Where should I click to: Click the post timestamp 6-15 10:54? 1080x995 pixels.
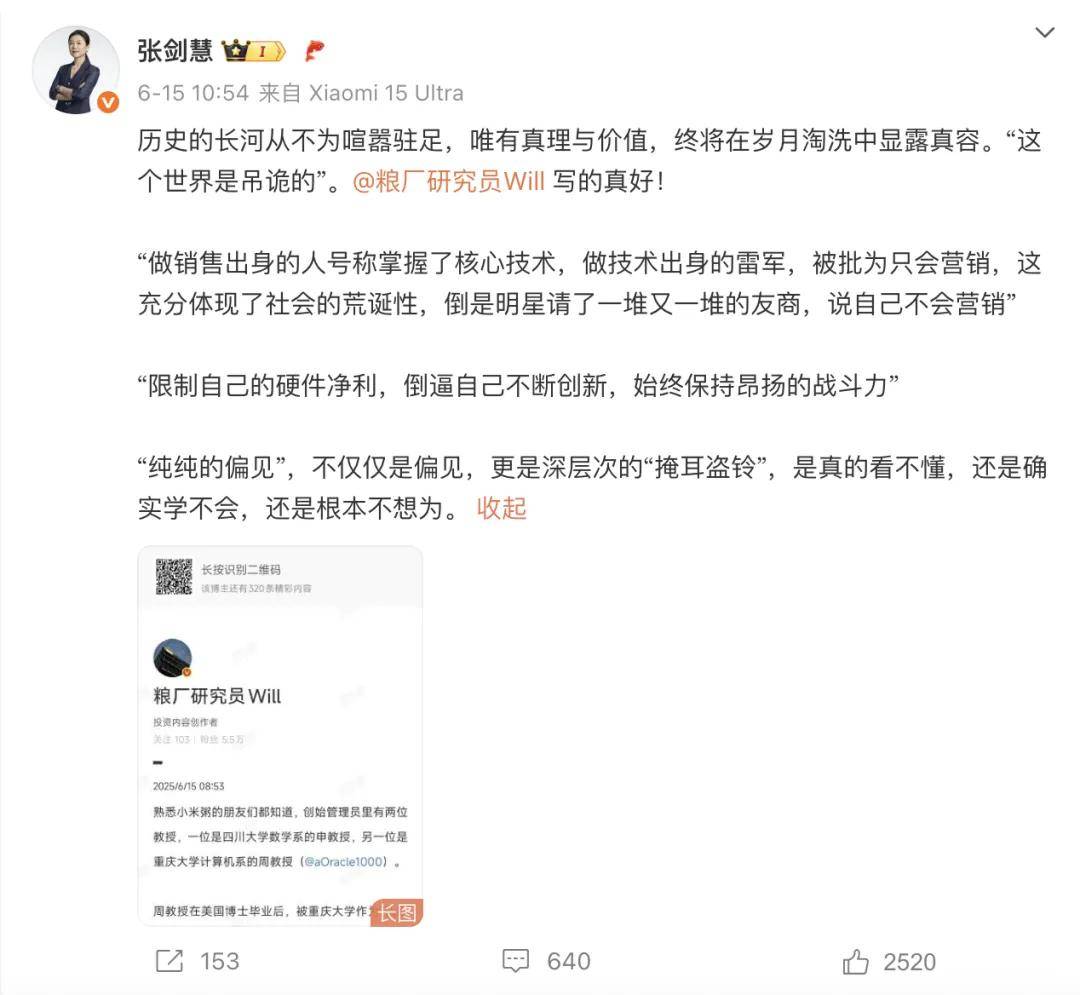193,92
